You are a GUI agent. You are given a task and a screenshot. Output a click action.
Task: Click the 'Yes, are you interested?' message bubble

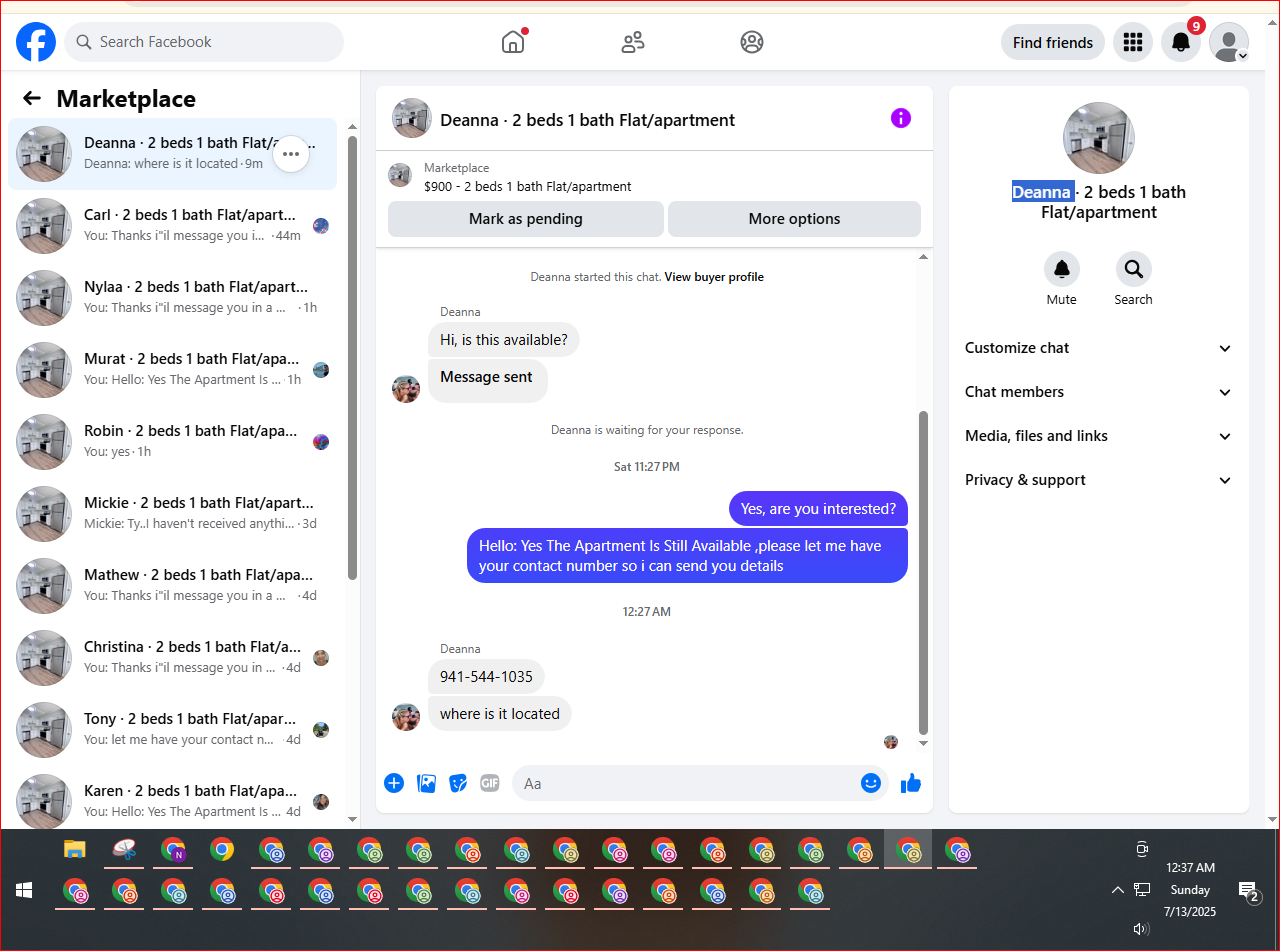pos(818,509)
